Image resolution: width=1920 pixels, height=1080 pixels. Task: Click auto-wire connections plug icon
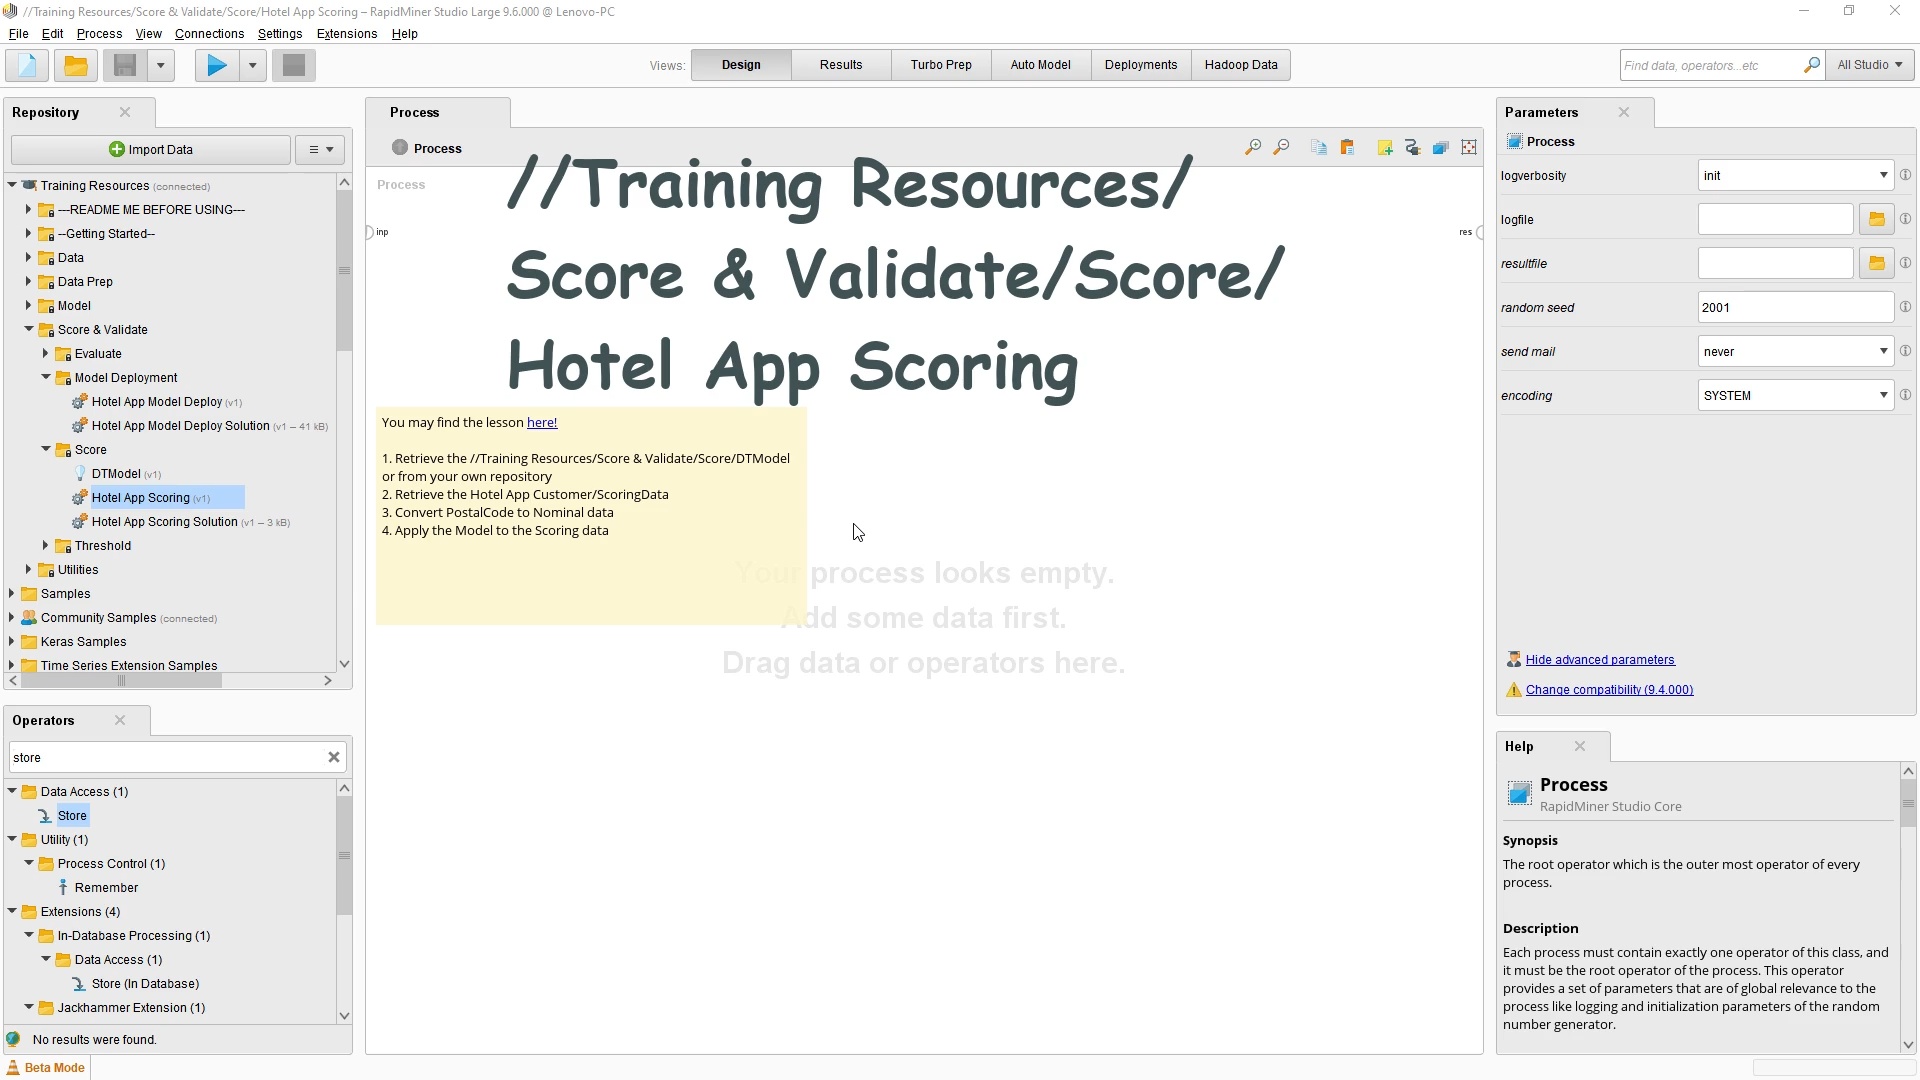click(x=1412, y=148)
